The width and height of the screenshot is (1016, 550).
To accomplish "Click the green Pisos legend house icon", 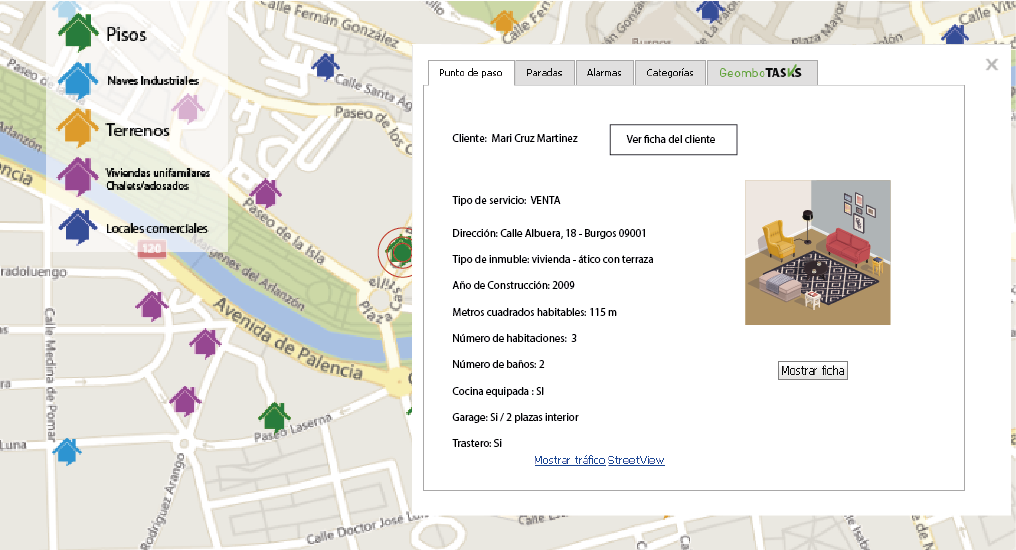I will click(x=78, y=34).
